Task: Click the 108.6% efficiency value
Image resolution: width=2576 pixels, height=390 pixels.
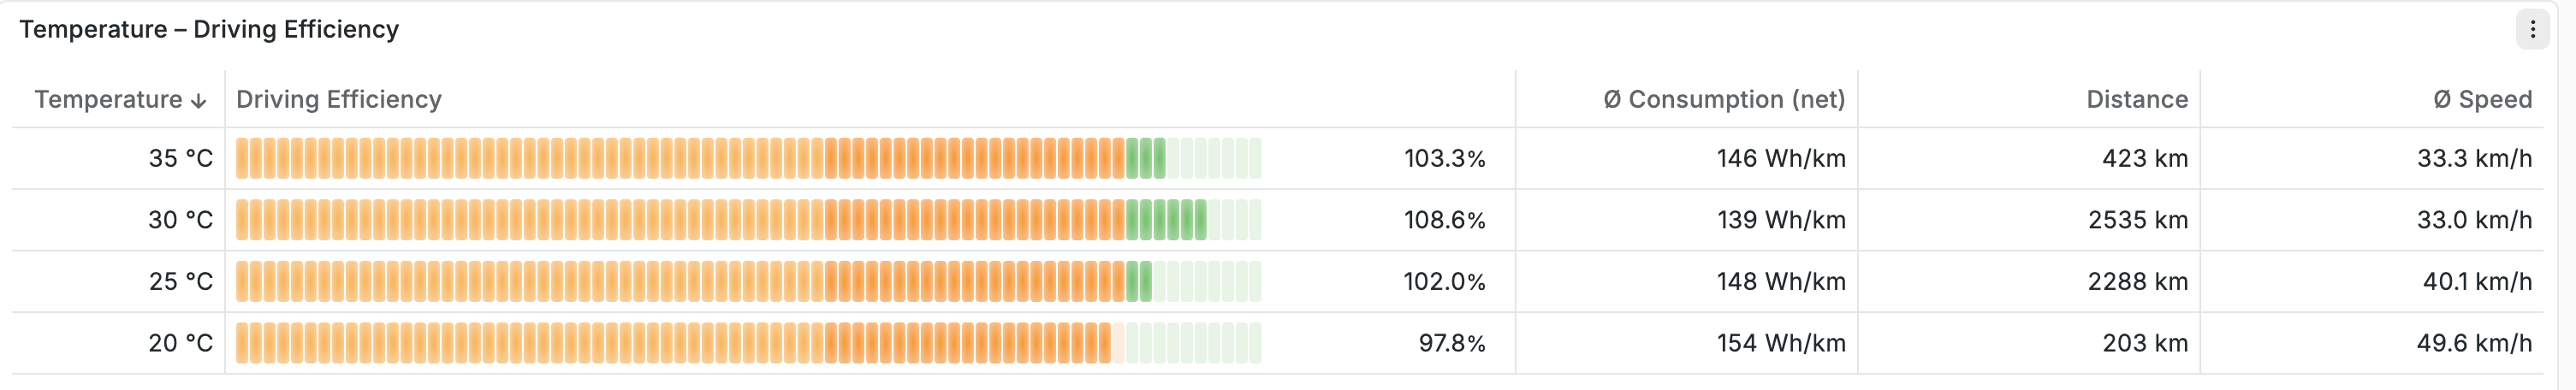Action: point(1444,220)
